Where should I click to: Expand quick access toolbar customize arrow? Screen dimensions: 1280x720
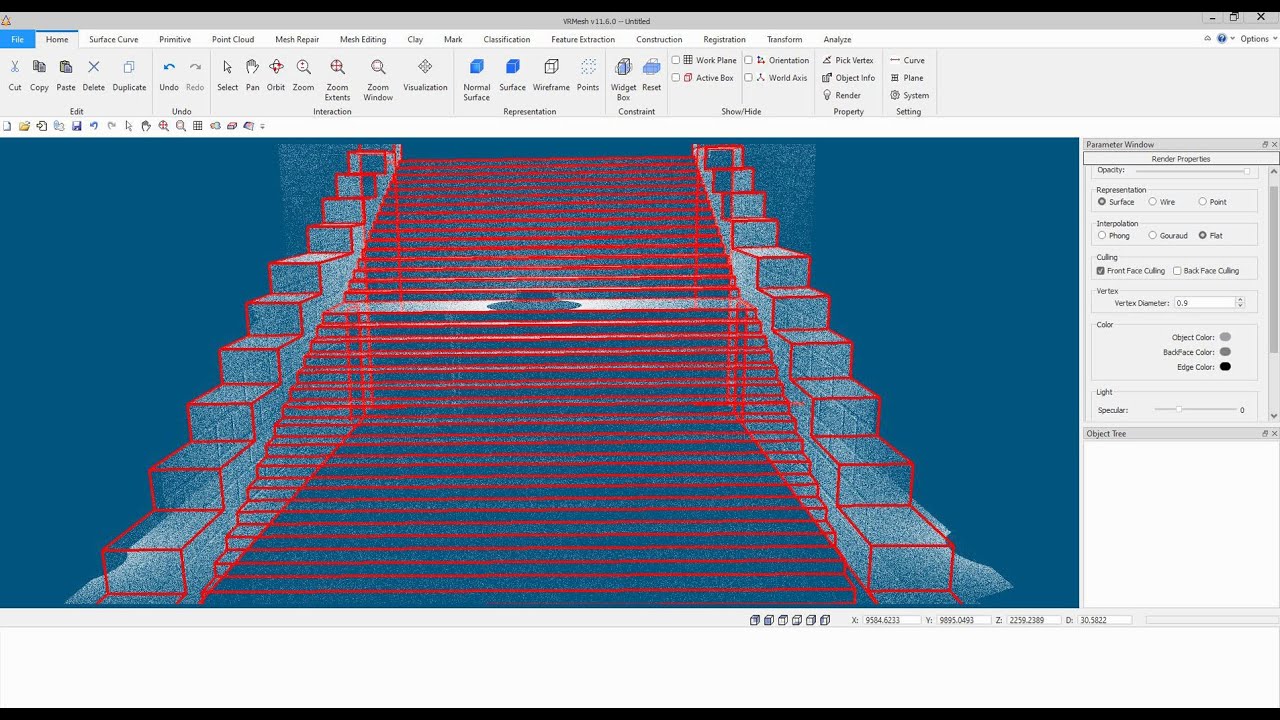click(x=262, y=127)
